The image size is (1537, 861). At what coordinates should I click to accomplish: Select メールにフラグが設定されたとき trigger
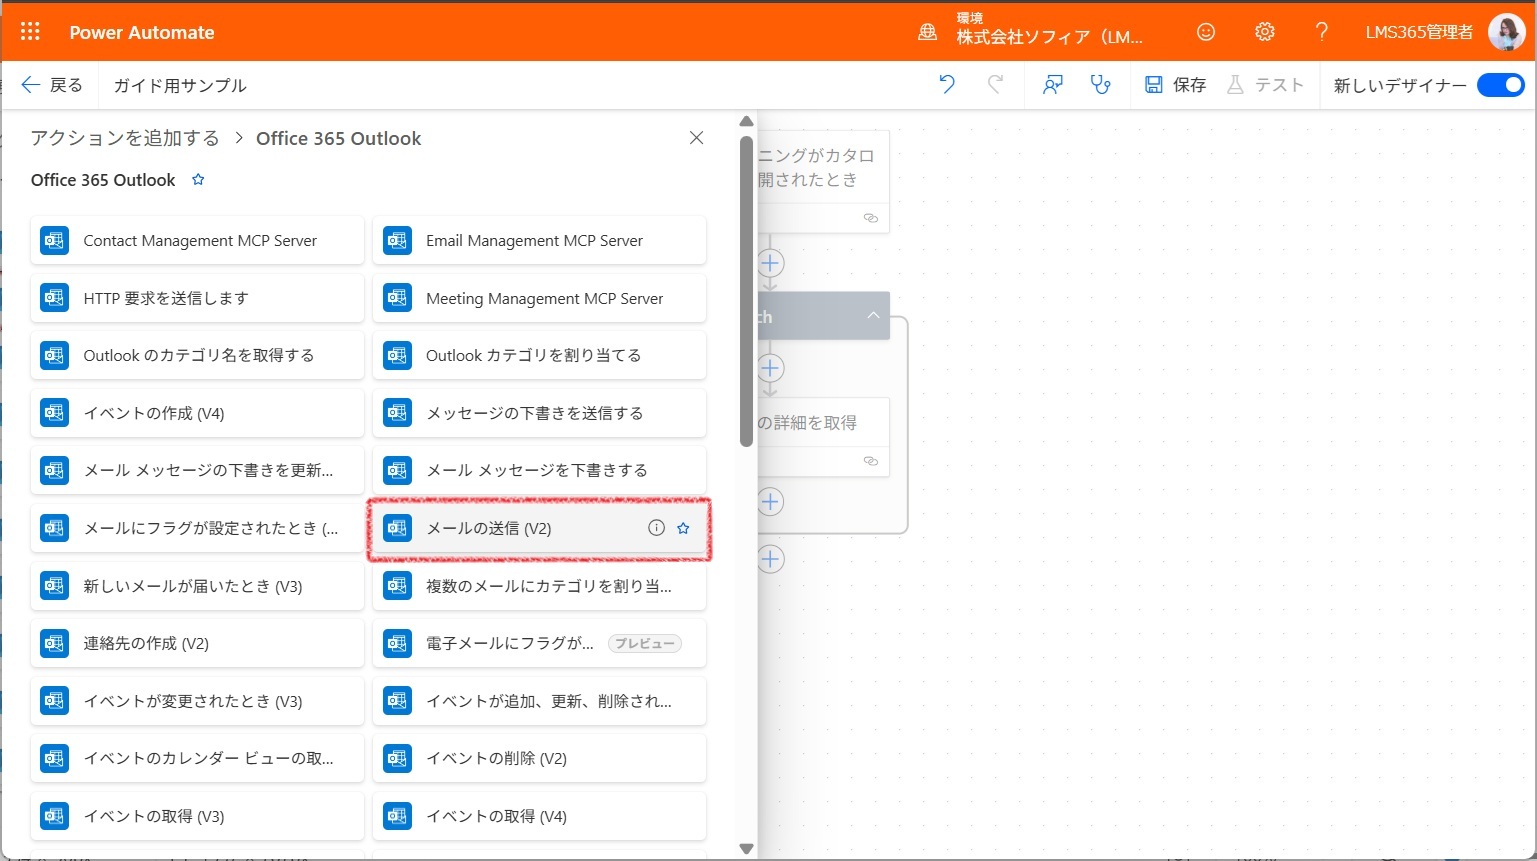197,528
